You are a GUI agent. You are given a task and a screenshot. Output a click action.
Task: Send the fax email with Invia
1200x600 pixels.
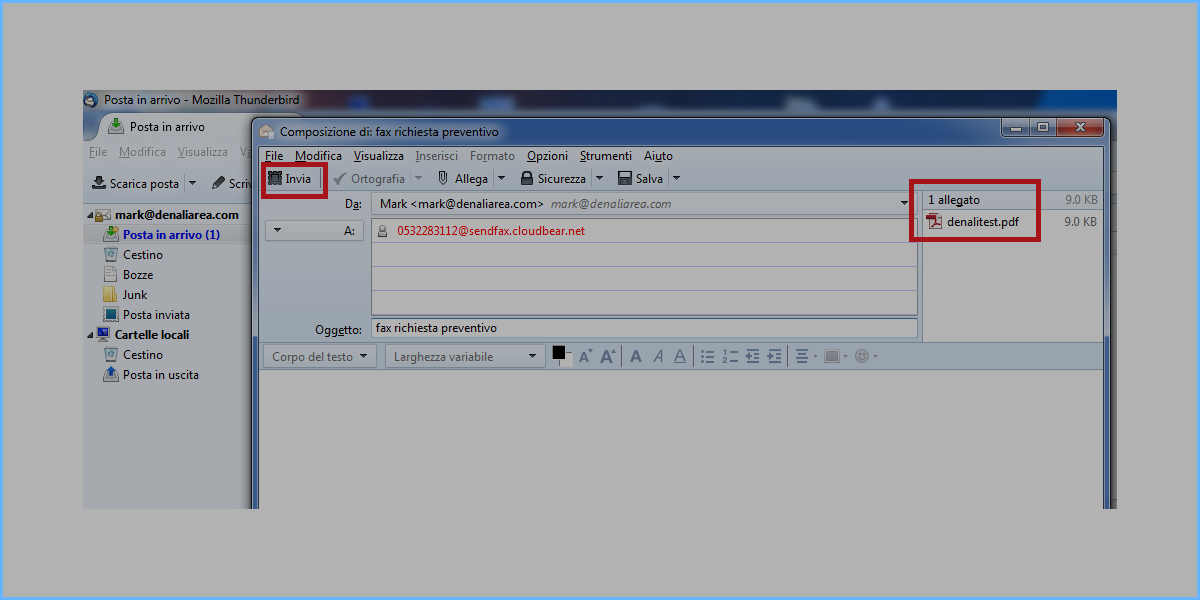point(291,179)
